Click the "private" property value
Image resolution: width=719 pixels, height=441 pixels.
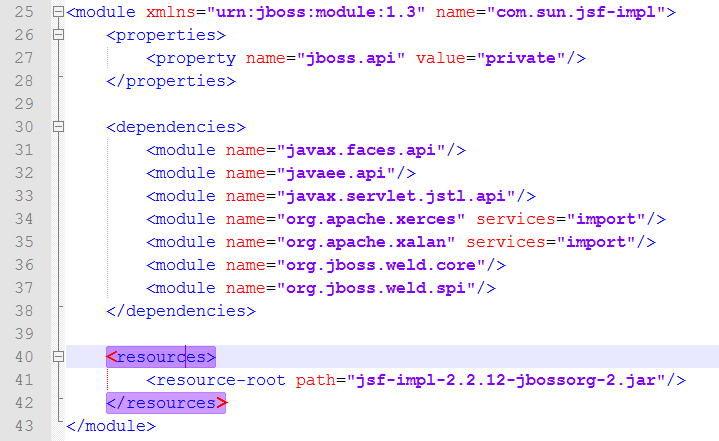[519, 58]
